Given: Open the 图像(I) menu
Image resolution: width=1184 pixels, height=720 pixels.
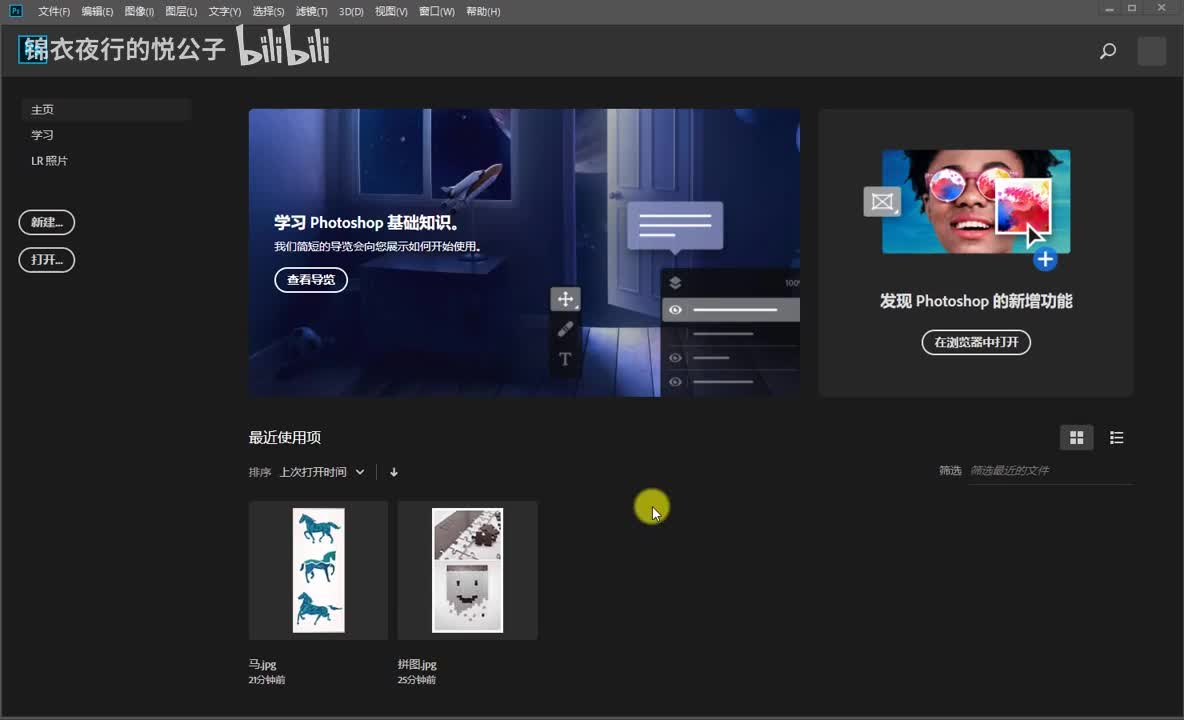Looking at the screenshot, I should click(x=139, y=11).
